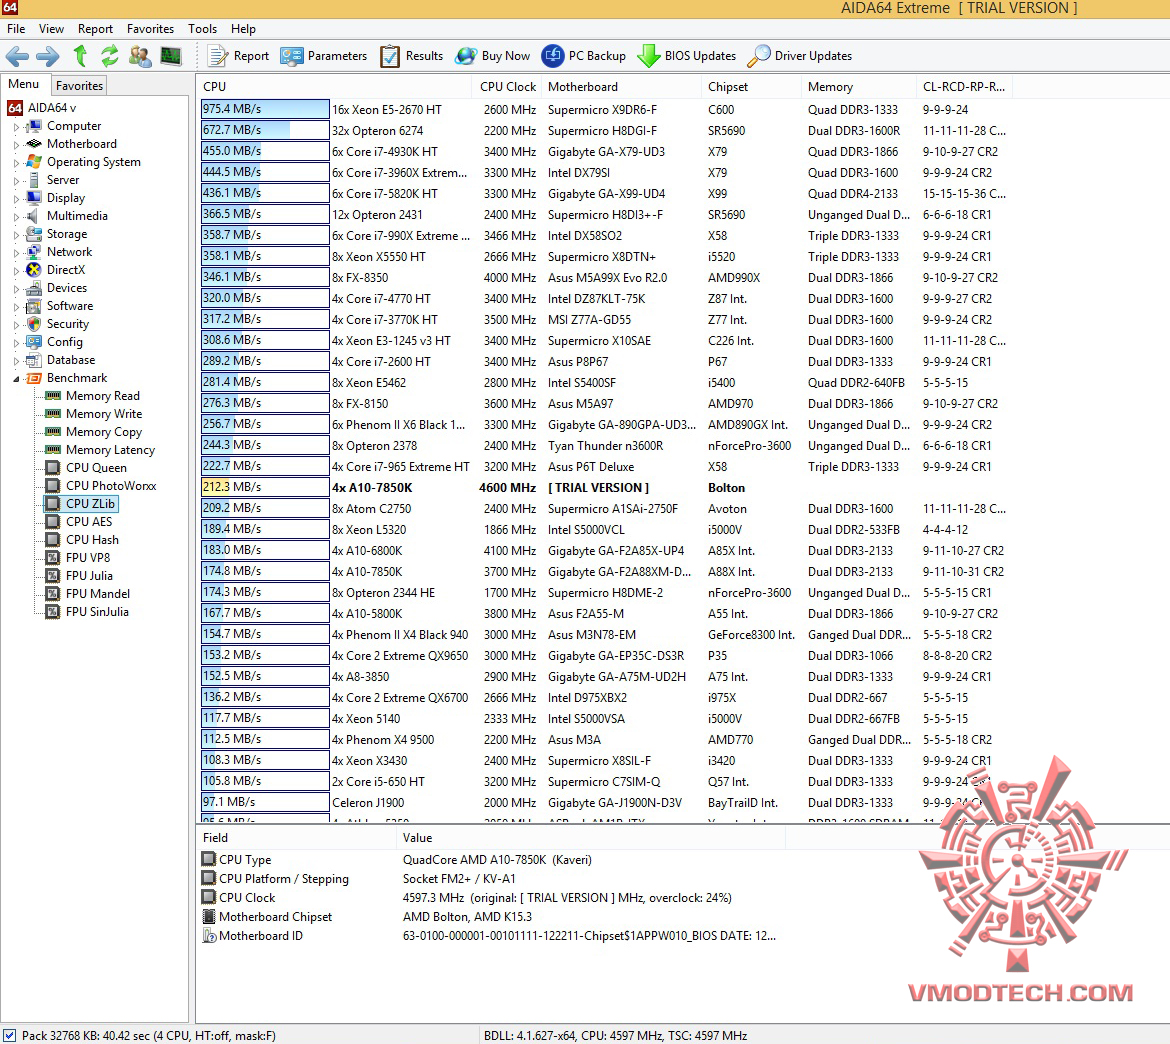This screenshot has width=1170, height=1044.
Task: Expand the Motherboard tree node
Action: pos(16,145)
